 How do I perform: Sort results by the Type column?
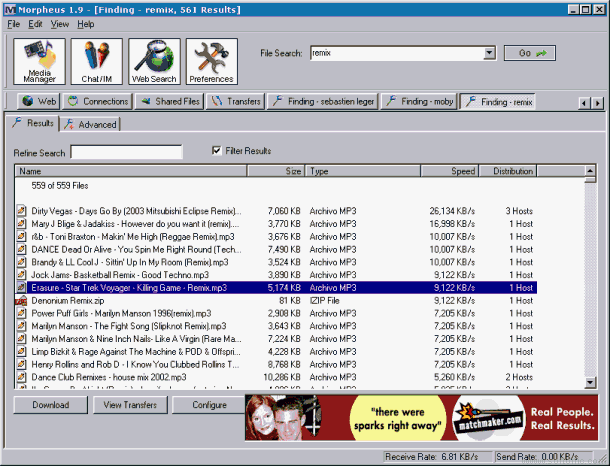[363, 171]
